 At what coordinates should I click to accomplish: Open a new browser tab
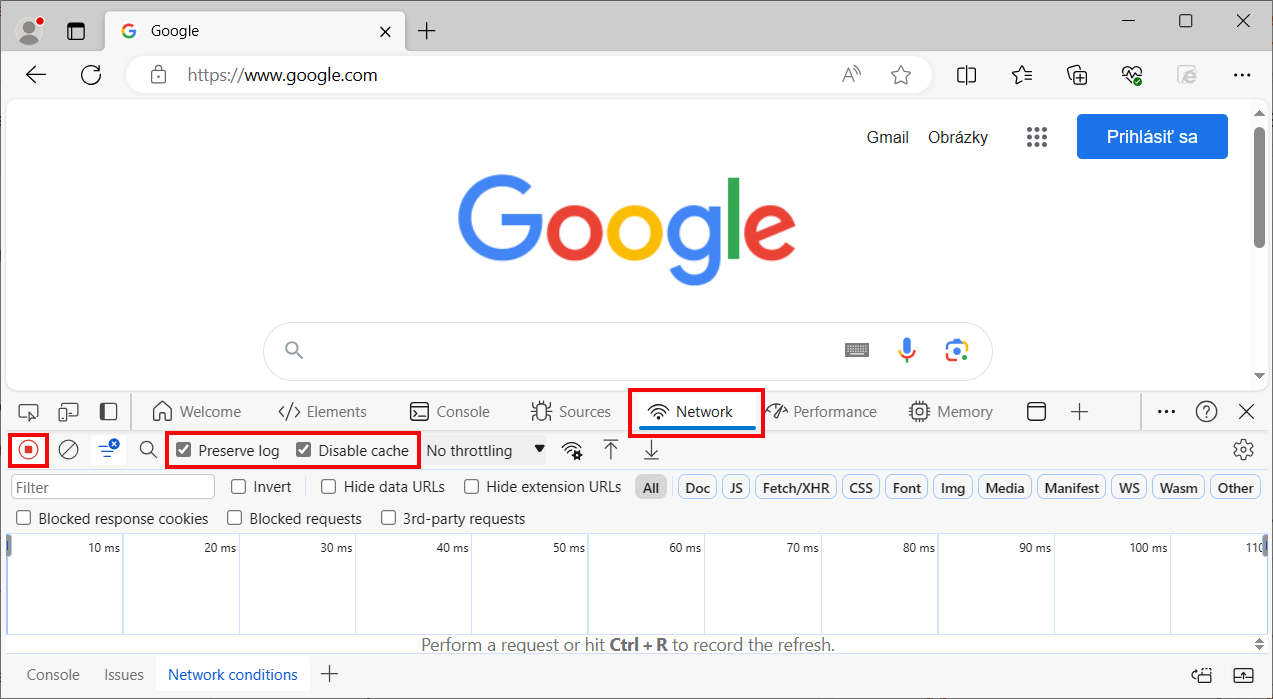click(x=427, y=31)
